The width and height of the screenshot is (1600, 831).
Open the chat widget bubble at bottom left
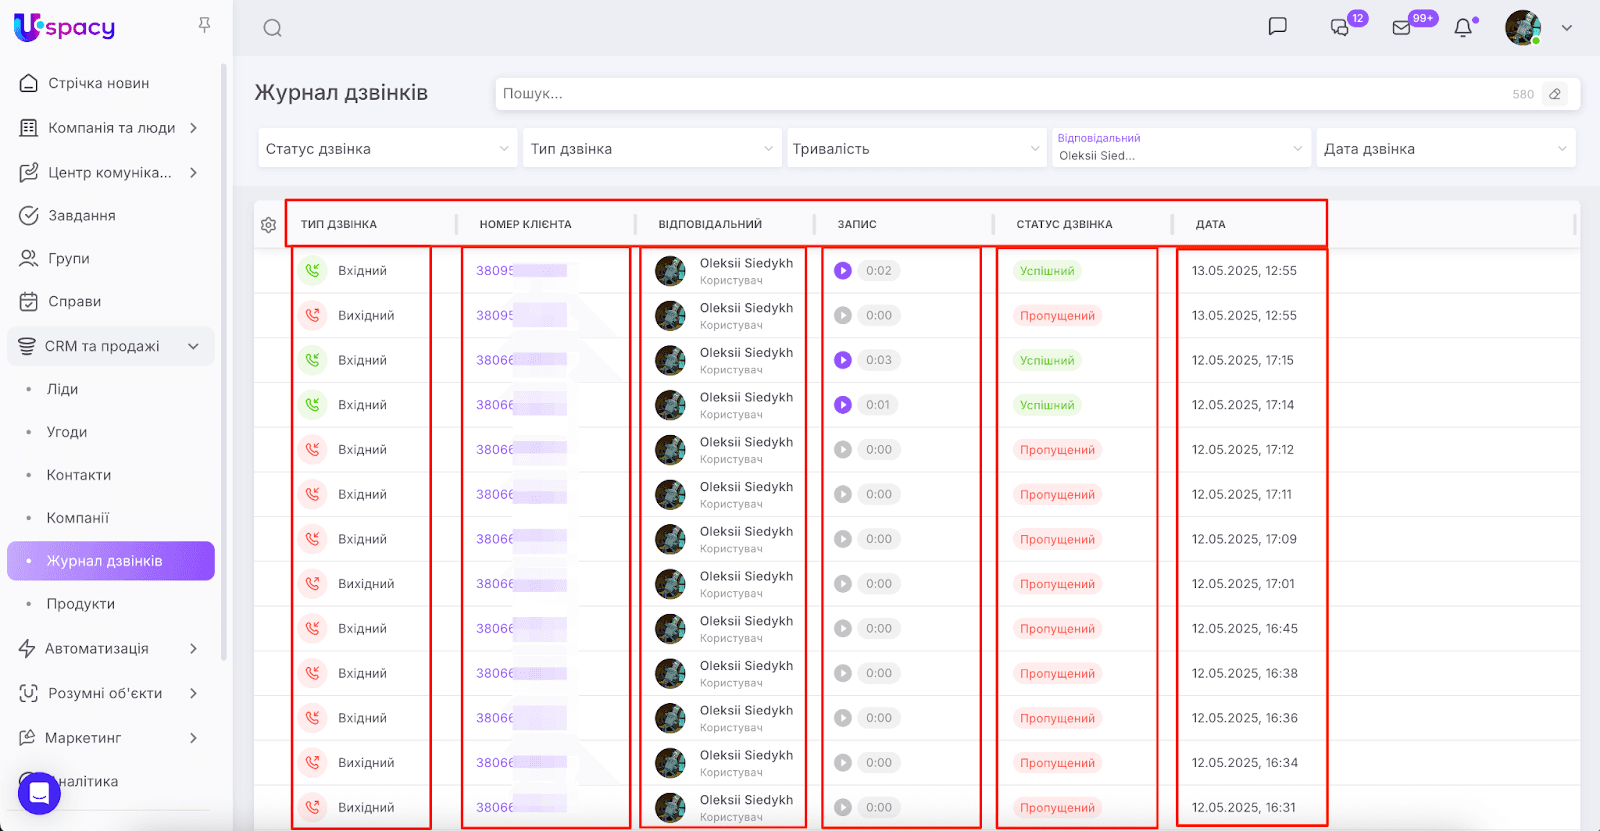(39, 793)
